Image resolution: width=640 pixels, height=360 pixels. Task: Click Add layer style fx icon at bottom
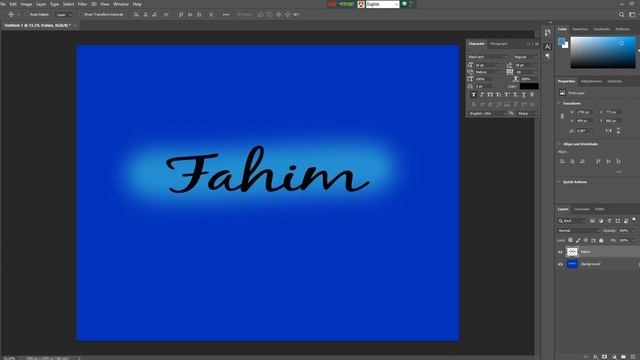(595, 356)
